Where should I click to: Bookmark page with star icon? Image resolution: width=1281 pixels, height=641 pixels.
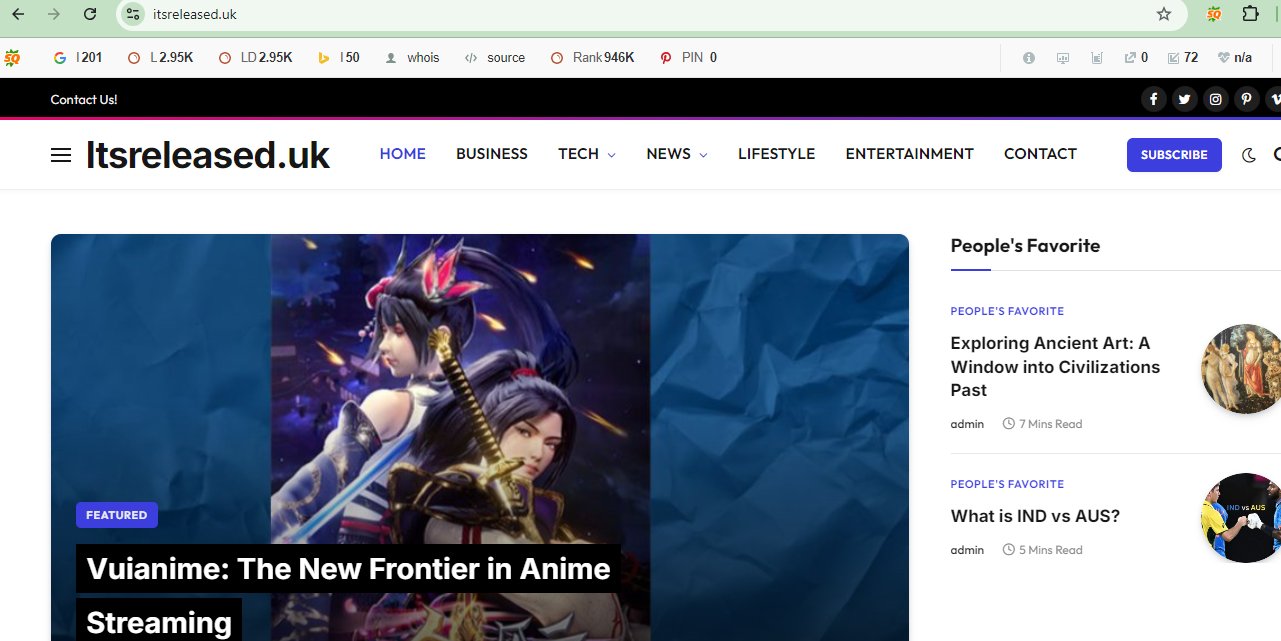coord(1163,14)
